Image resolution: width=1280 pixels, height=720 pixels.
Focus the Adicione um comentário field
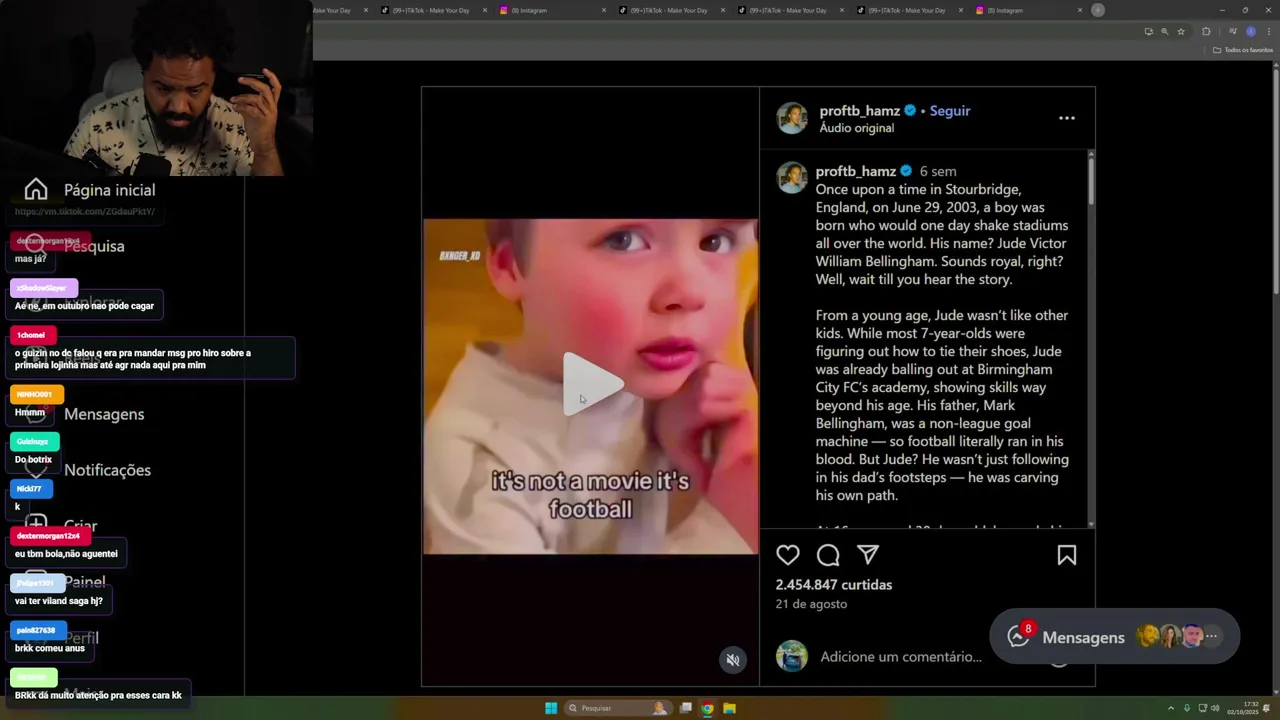[x=901, y=657]
